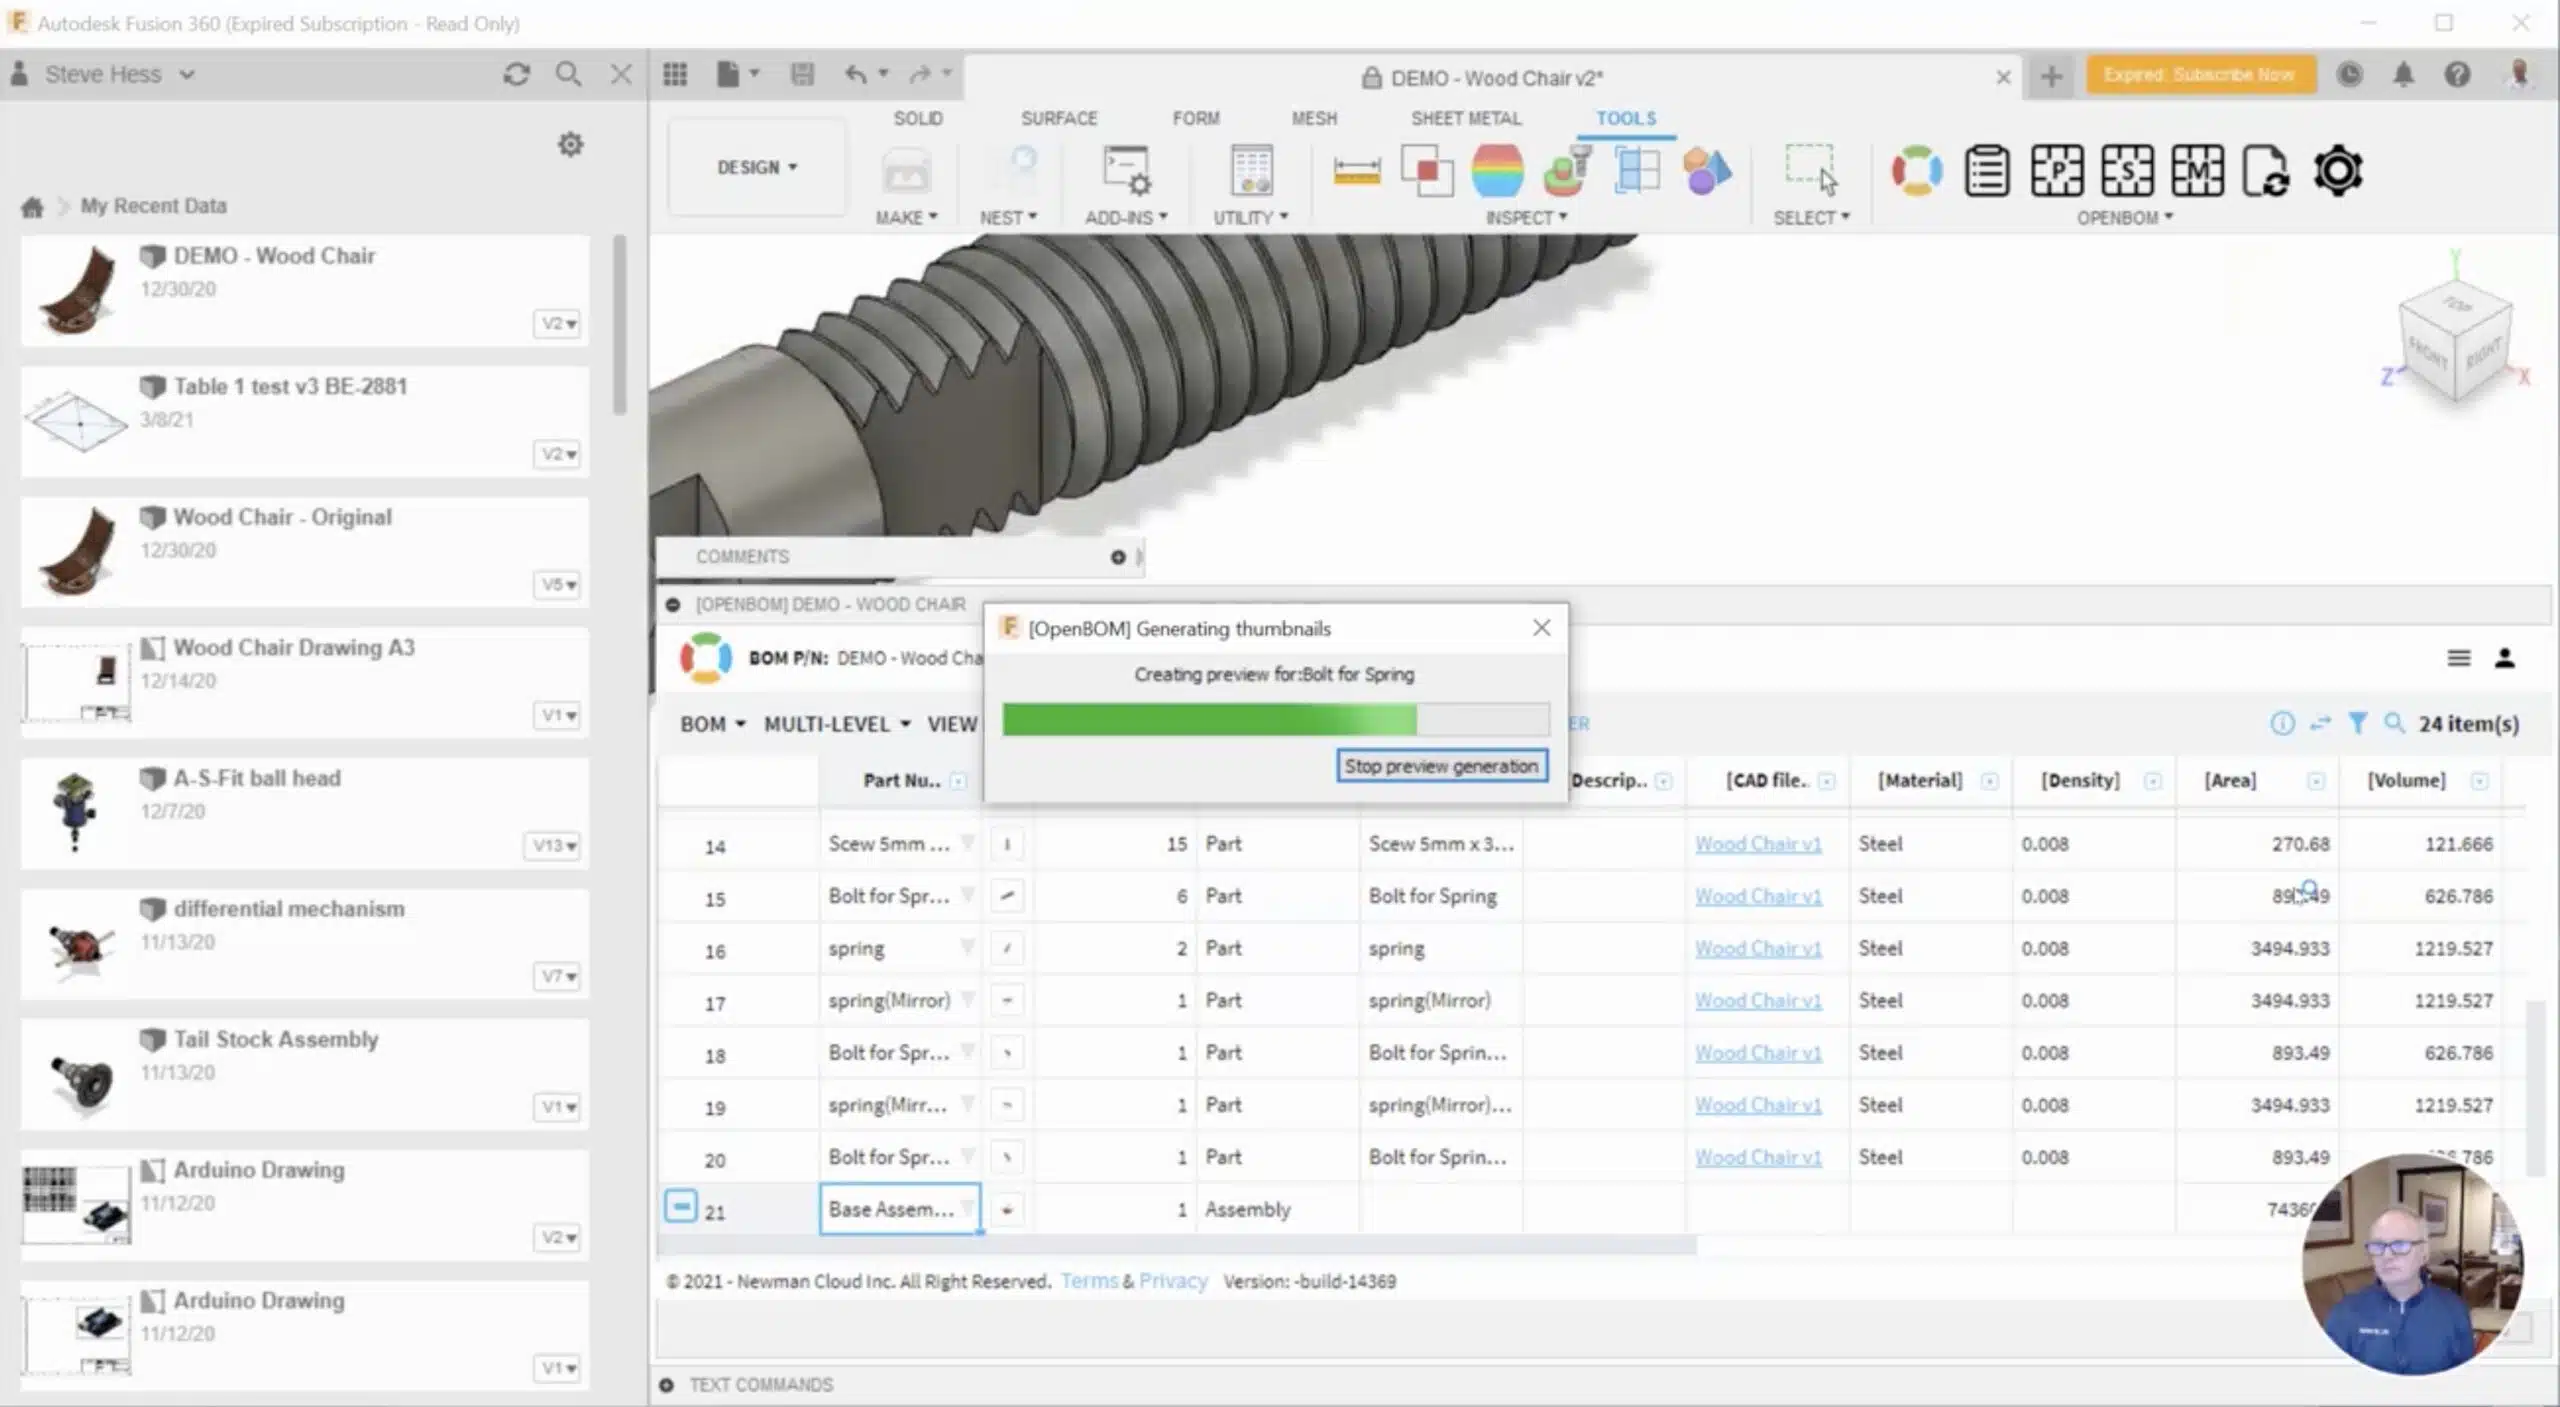Click the BOM filter icon

click(x=2357, y=723)
